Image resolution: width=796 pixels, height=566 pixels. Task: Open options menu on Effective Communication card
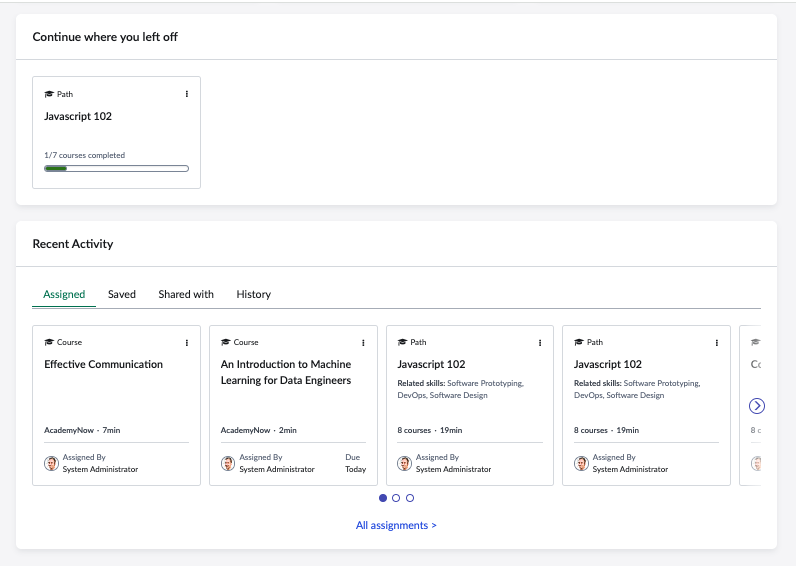[187, 343]
